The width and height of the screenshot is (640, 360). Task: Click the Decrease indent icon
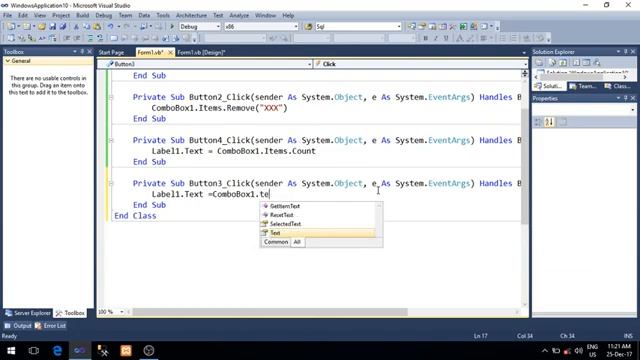point(66,38)
